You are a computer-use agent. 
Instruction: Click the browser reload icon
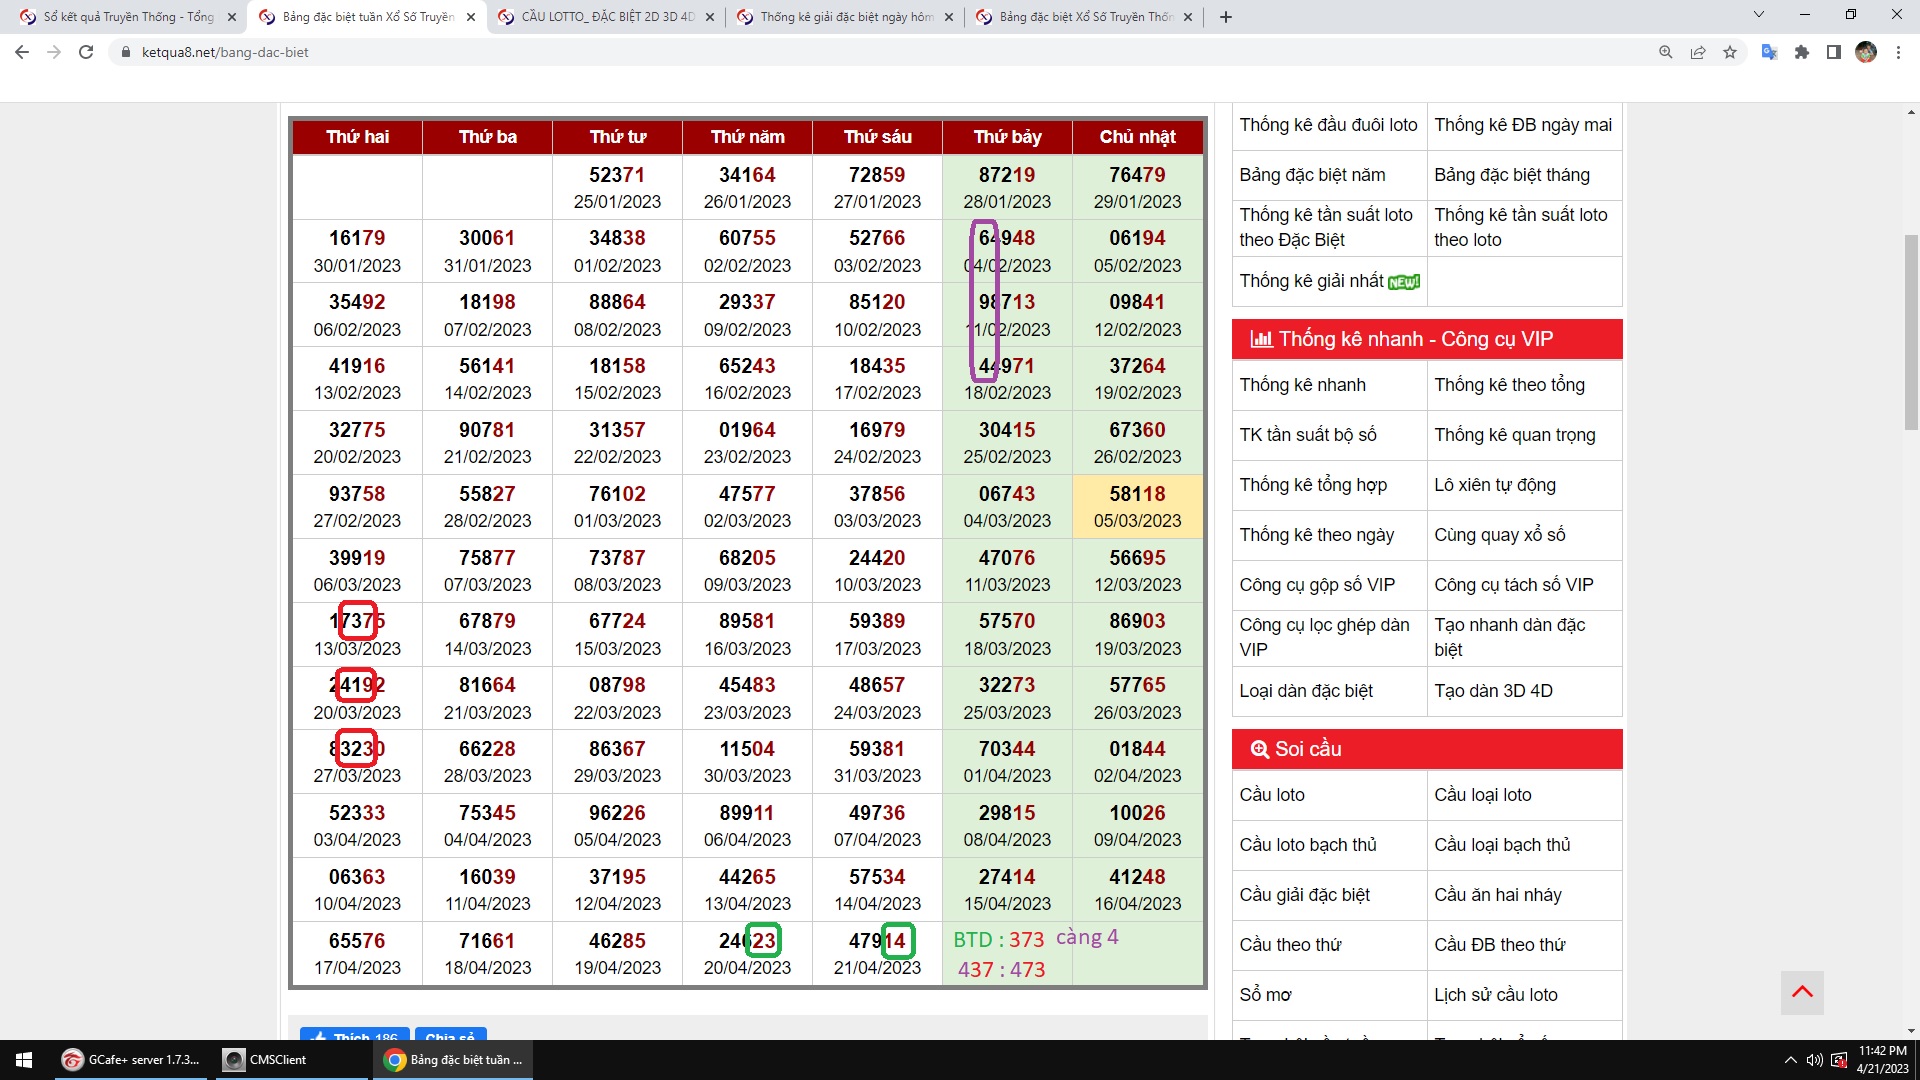click(x=86, y=52)
